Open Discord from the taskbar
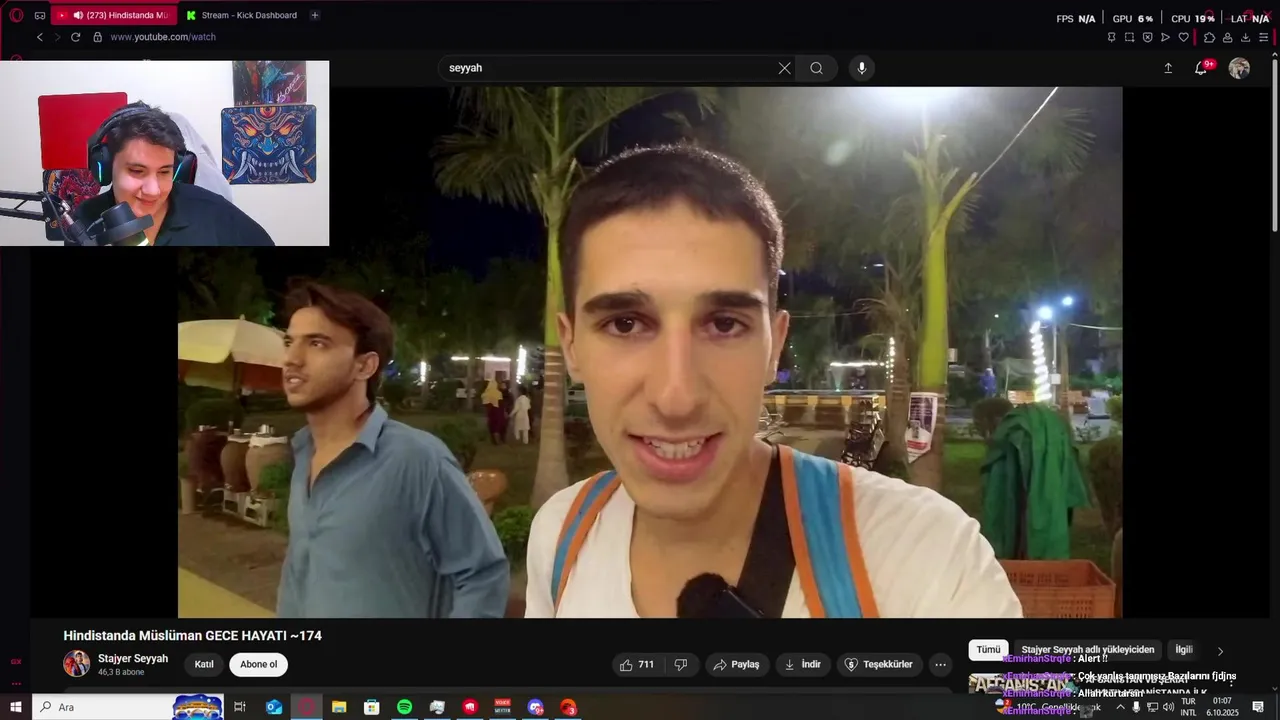The width and height of the screenshot is (1280, 720). pos(536,707)
